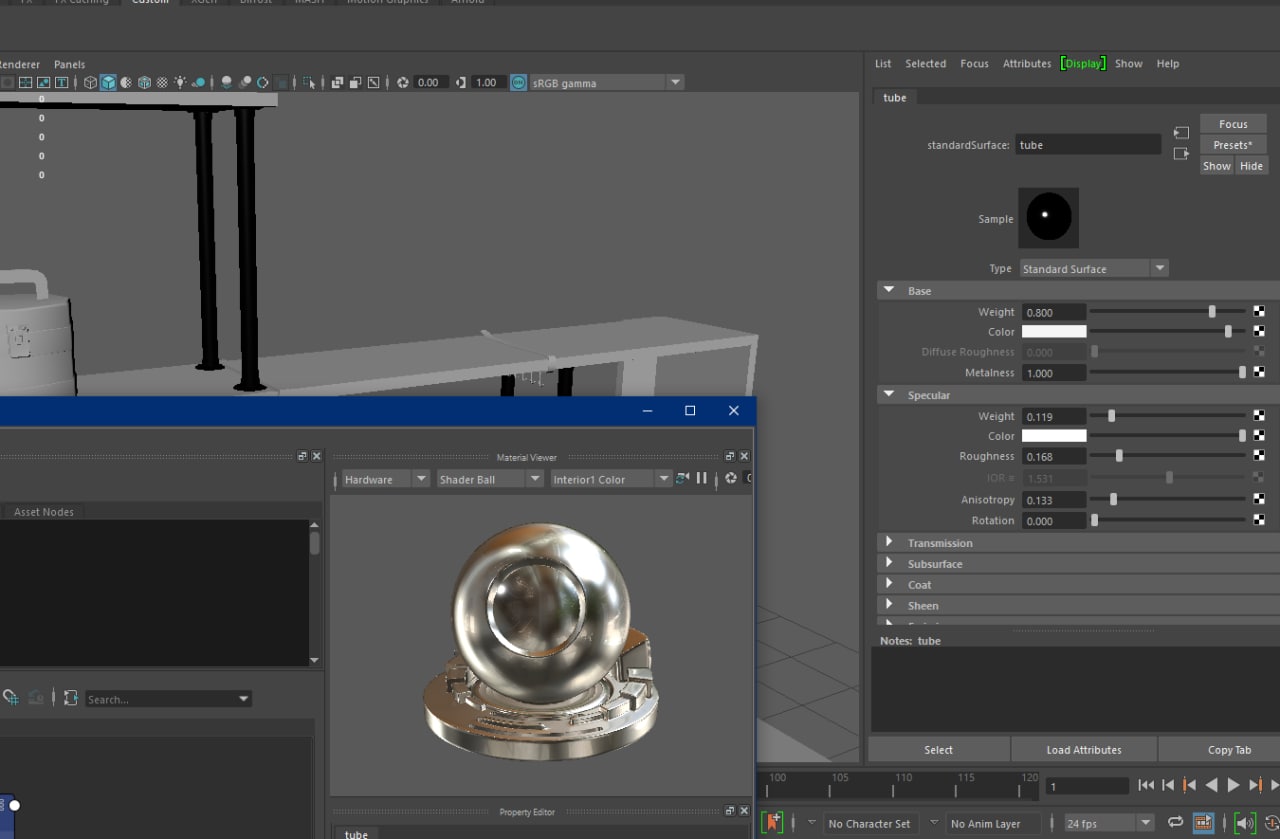The width and height of the screenshot is (1280, 839).
Task: Close the Material Viewer panel
Action: point(744,456)
